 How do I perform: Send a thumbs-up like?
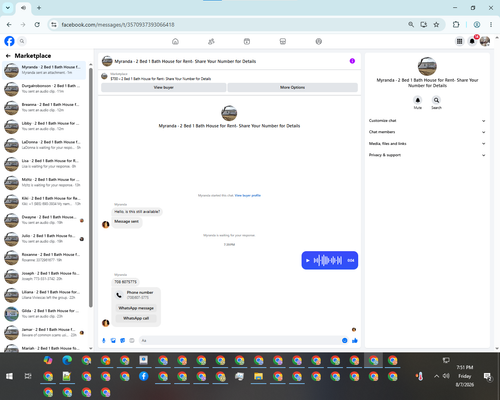355,340
